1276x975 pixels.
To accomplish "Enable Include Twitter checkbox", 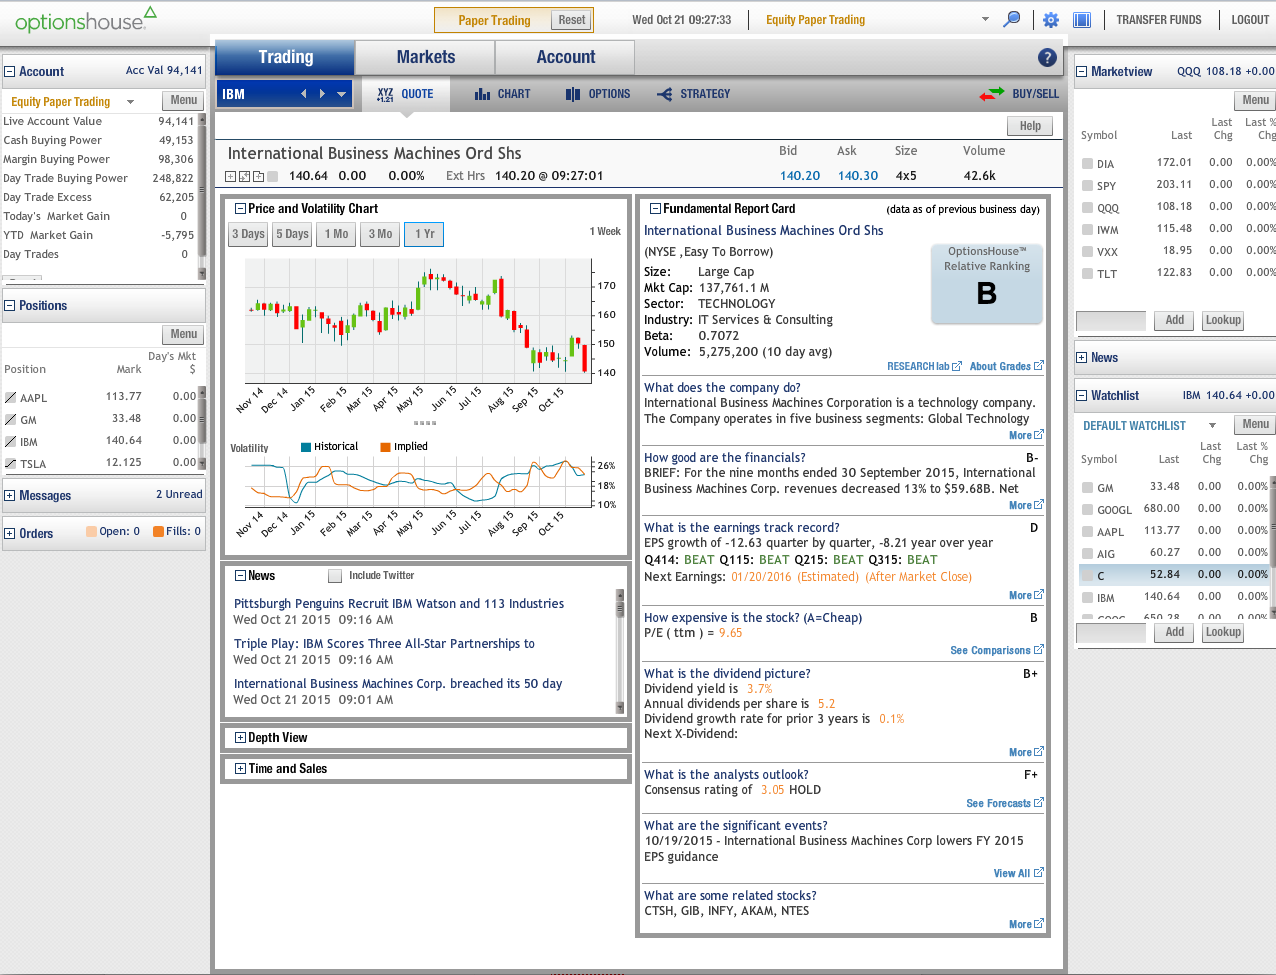I will pos(335,576).
